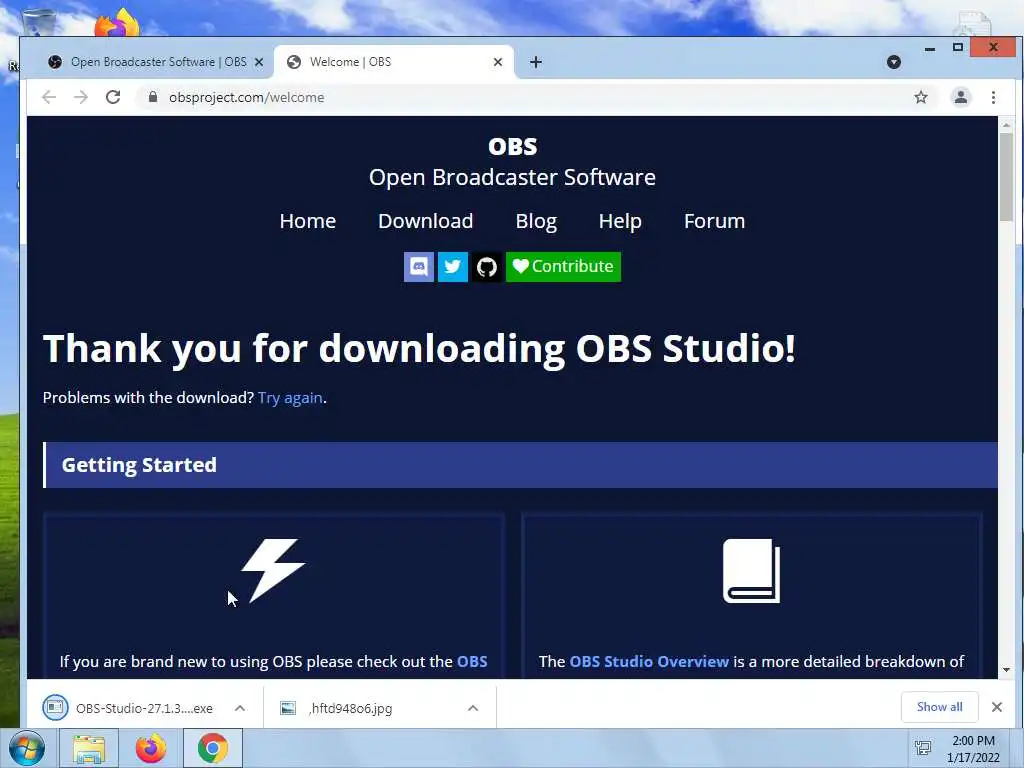Open the GitHub icon link

coord(487,266)
